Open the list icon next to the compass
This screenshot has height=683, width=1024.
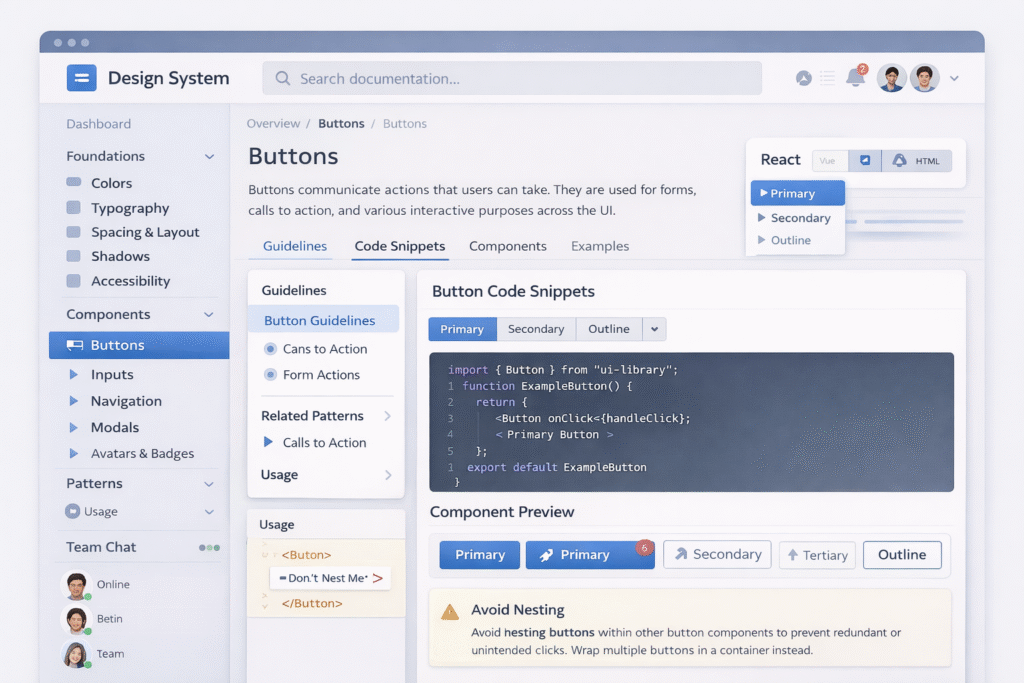coord(828,78)
